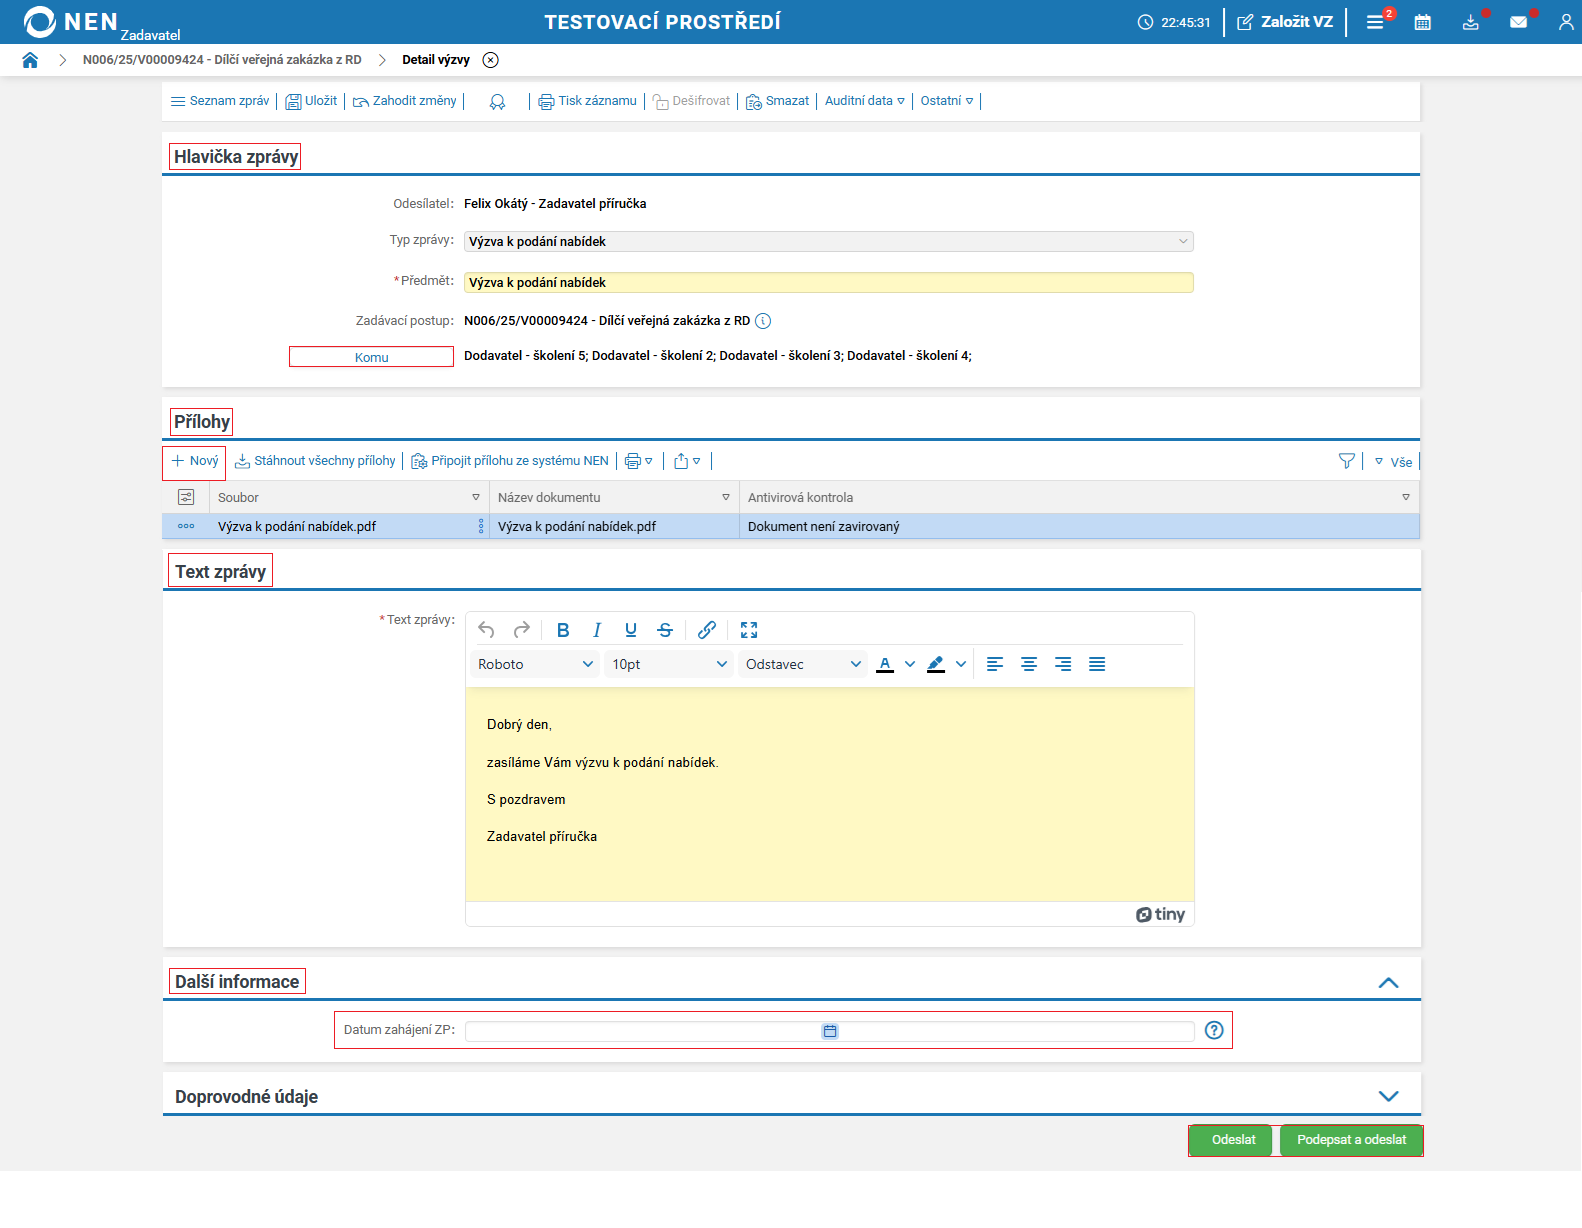Screen dimensions: 1582x1228
Task: Toggle strikethrough formatting in editor
Action: coord(665,630)
